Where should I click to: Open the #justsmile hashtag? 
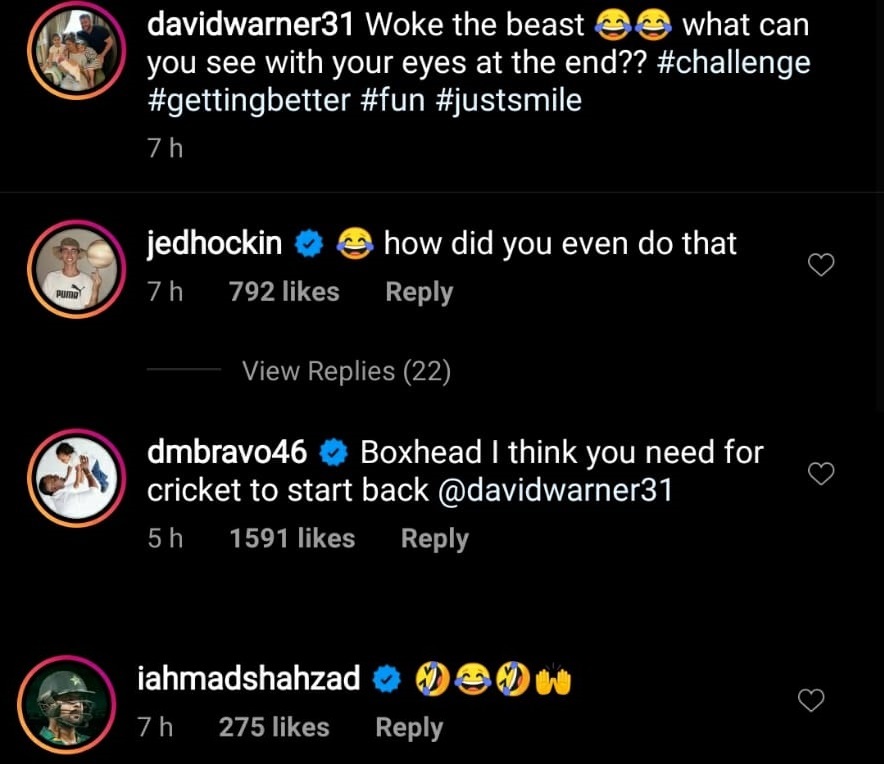[509, 101]
